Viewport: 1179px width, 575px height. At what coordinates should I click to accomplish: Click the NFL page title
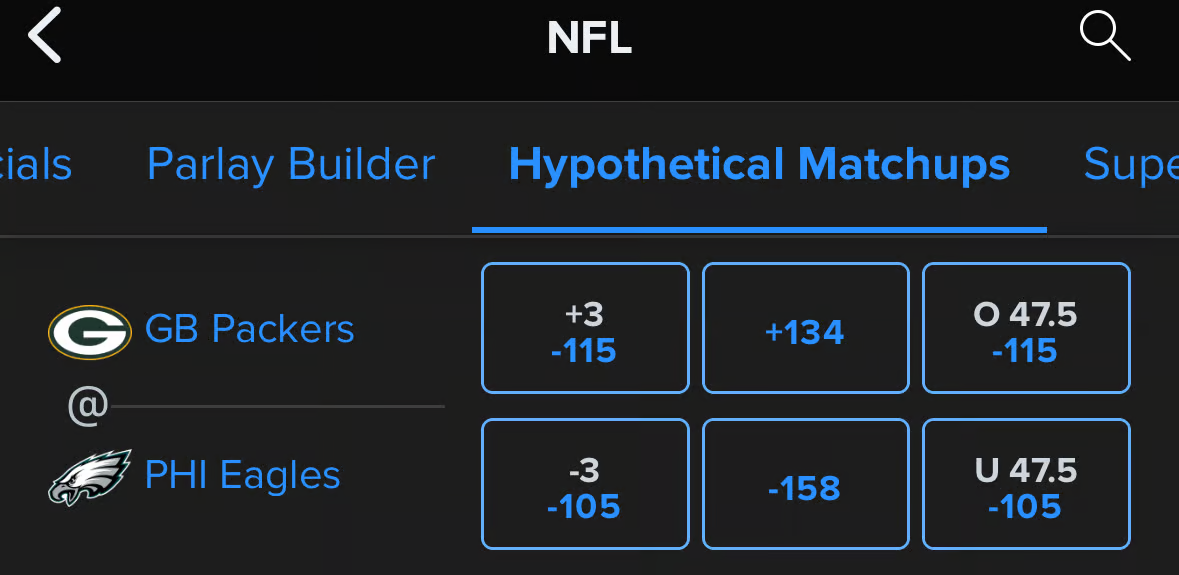pyautogui.click(x=589, y=38)
